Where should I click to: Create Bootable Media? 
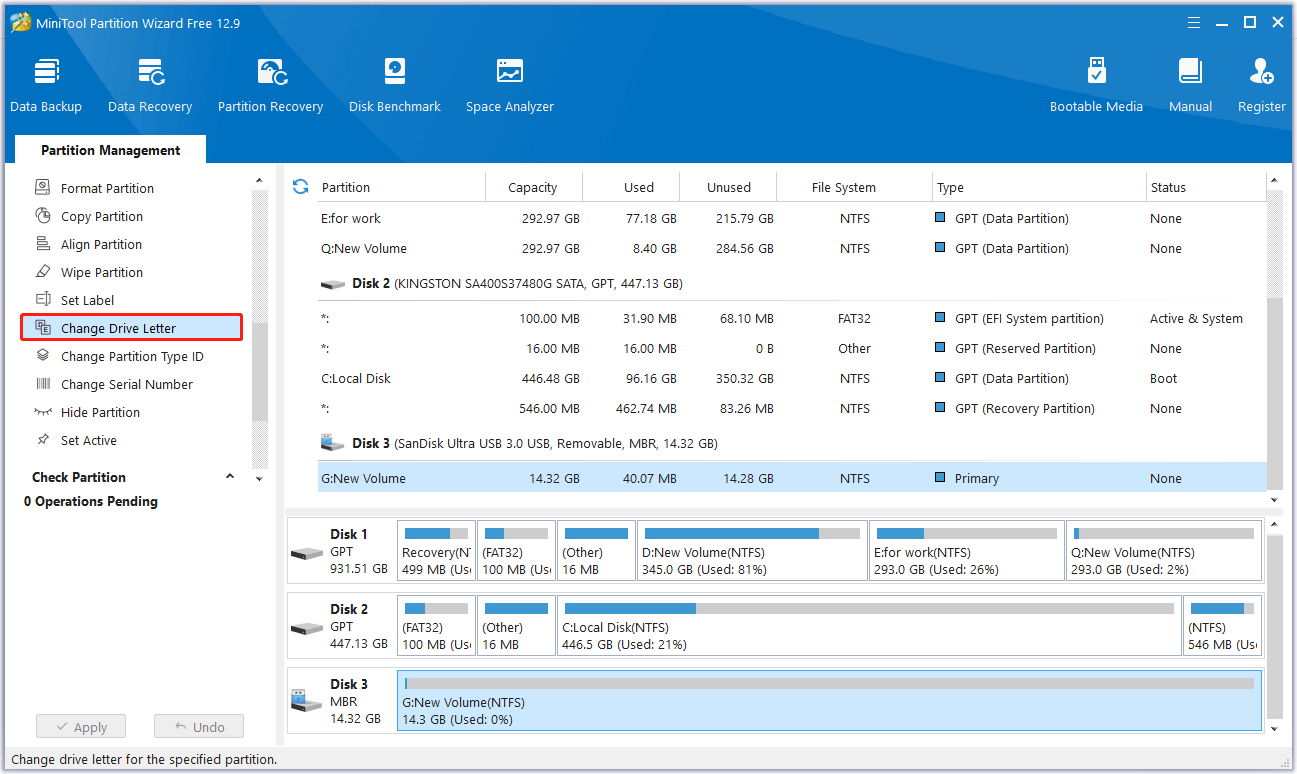(x=1096, y=86)
